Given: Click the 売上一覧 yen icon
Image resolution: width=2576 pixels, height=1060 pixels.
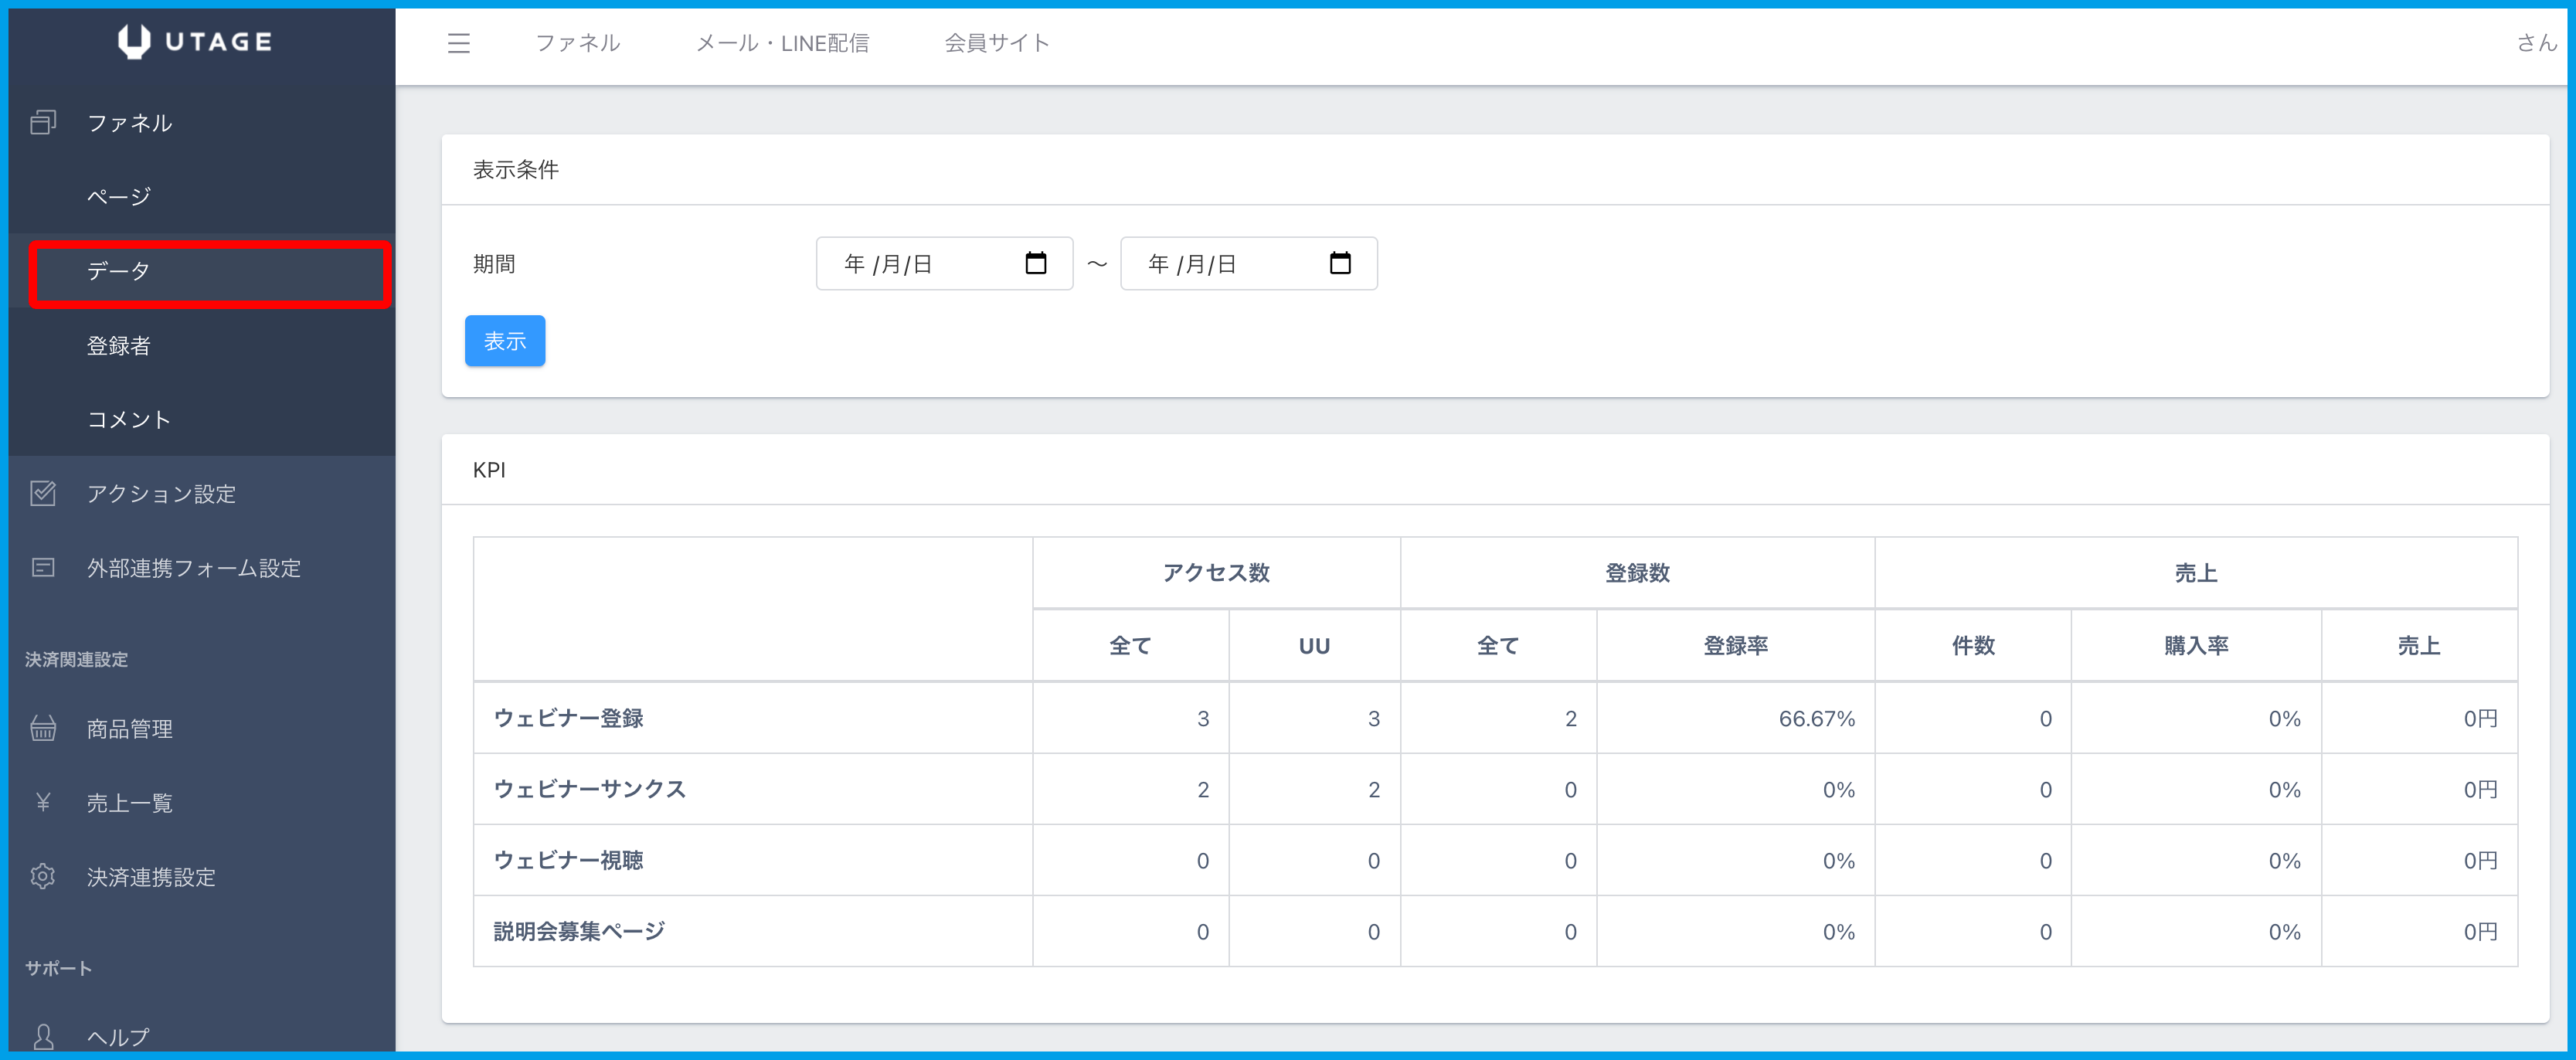Looking at the screenshot, I should coord(43,802).
